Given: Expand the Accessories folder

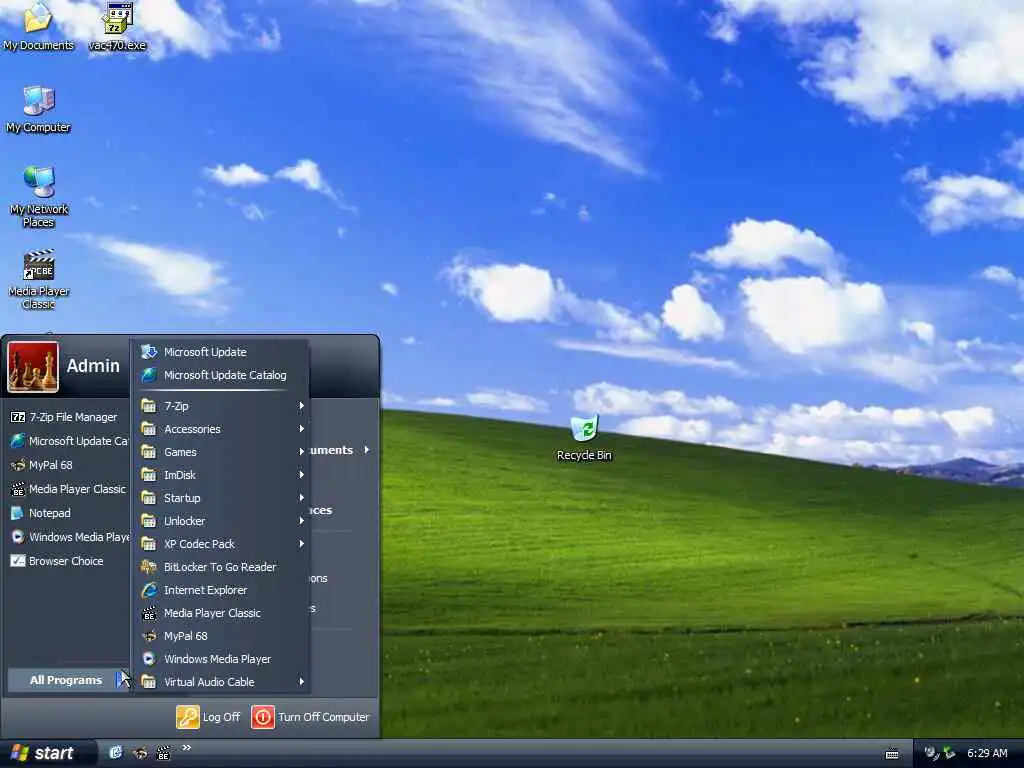Looking at the screenshot, I should pos(221,429).
